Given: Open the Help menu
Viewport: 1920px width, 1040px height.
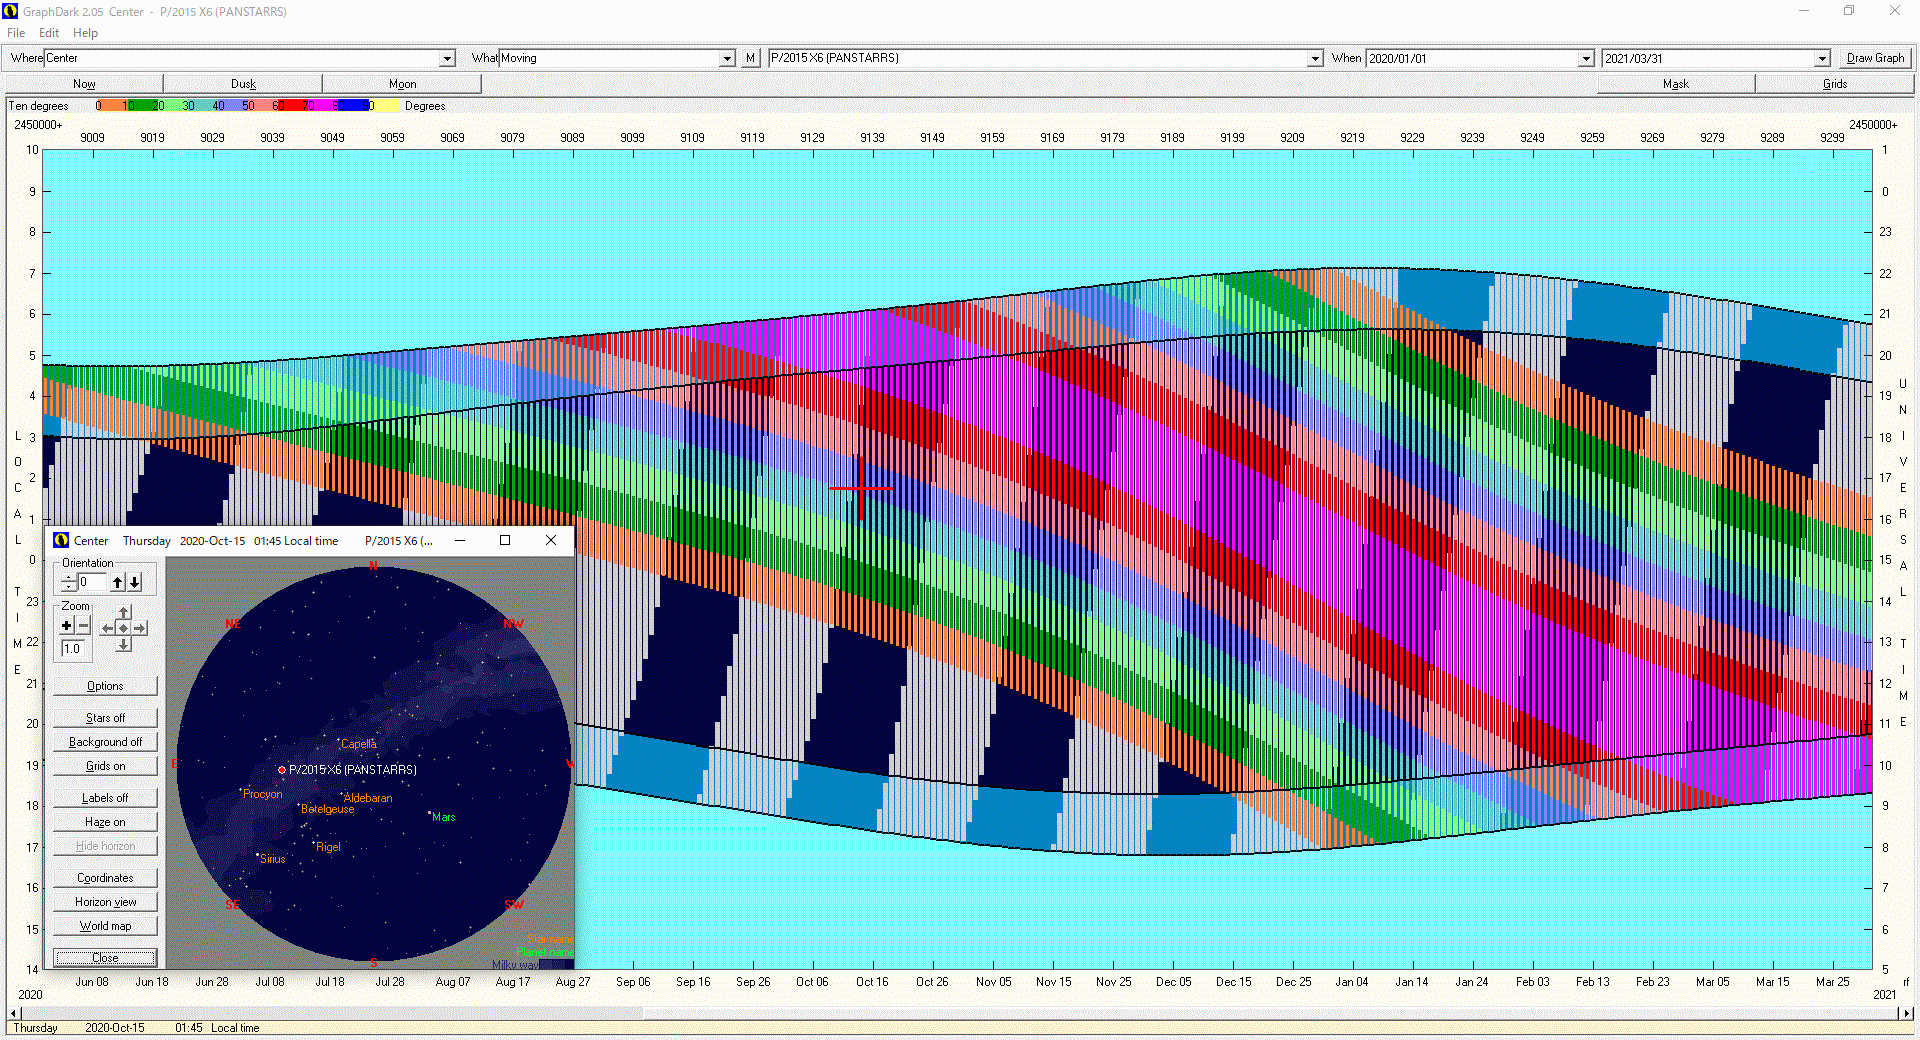Looking at the screenshot, I should tap(86, 33).
